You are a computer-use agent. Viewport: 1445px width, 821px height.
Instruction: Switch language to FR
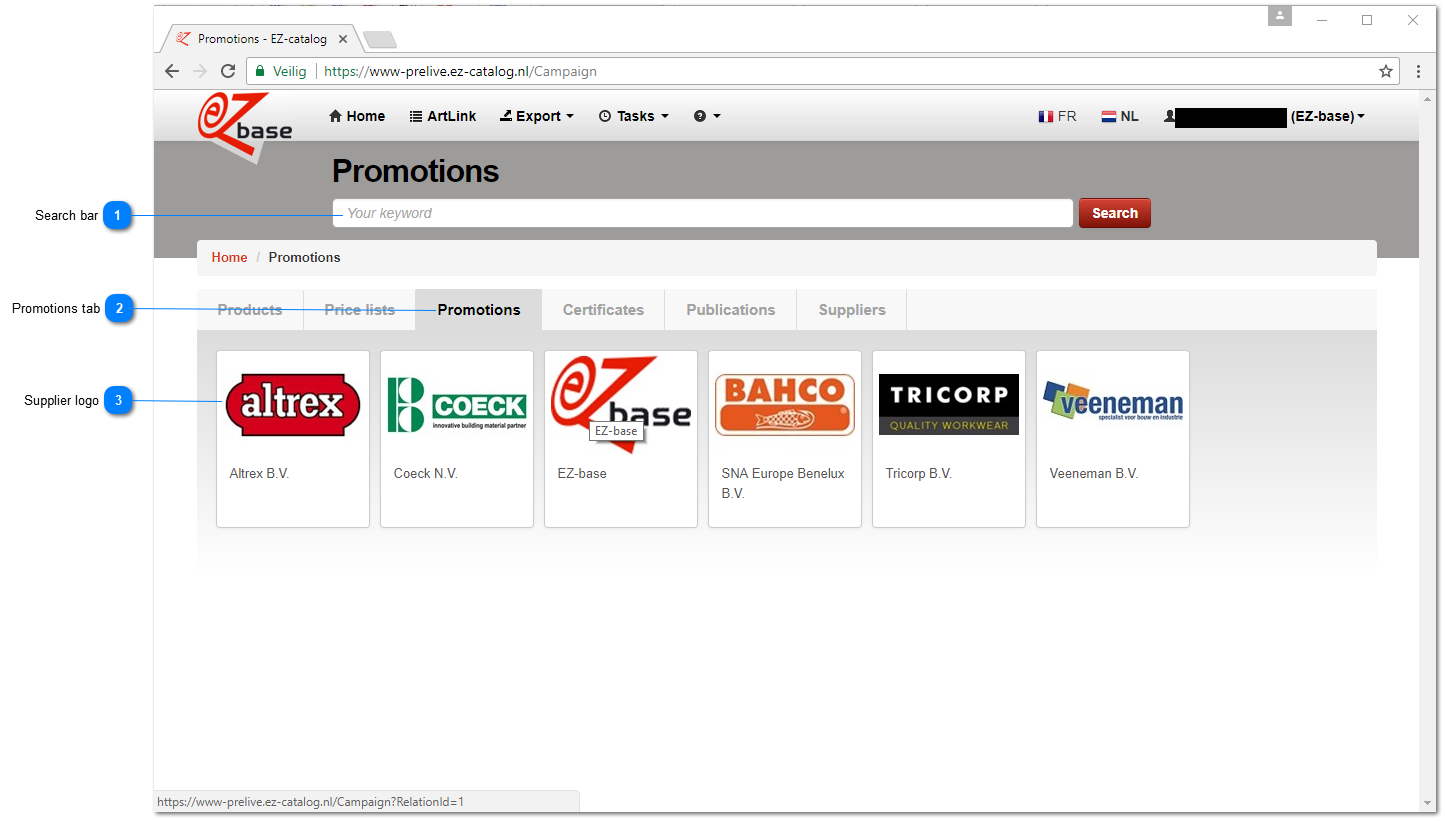(1057, 116)
